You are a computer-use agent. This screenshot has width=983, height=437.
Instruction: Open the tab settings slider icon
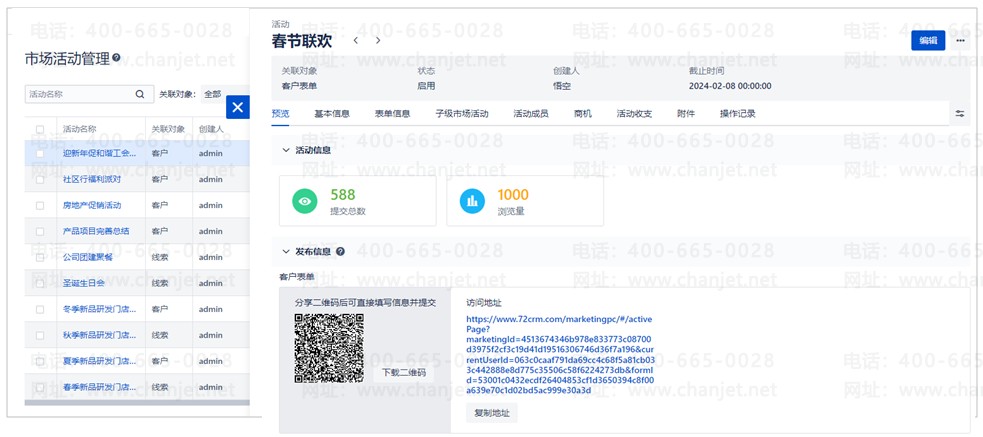tap(960, 113)
